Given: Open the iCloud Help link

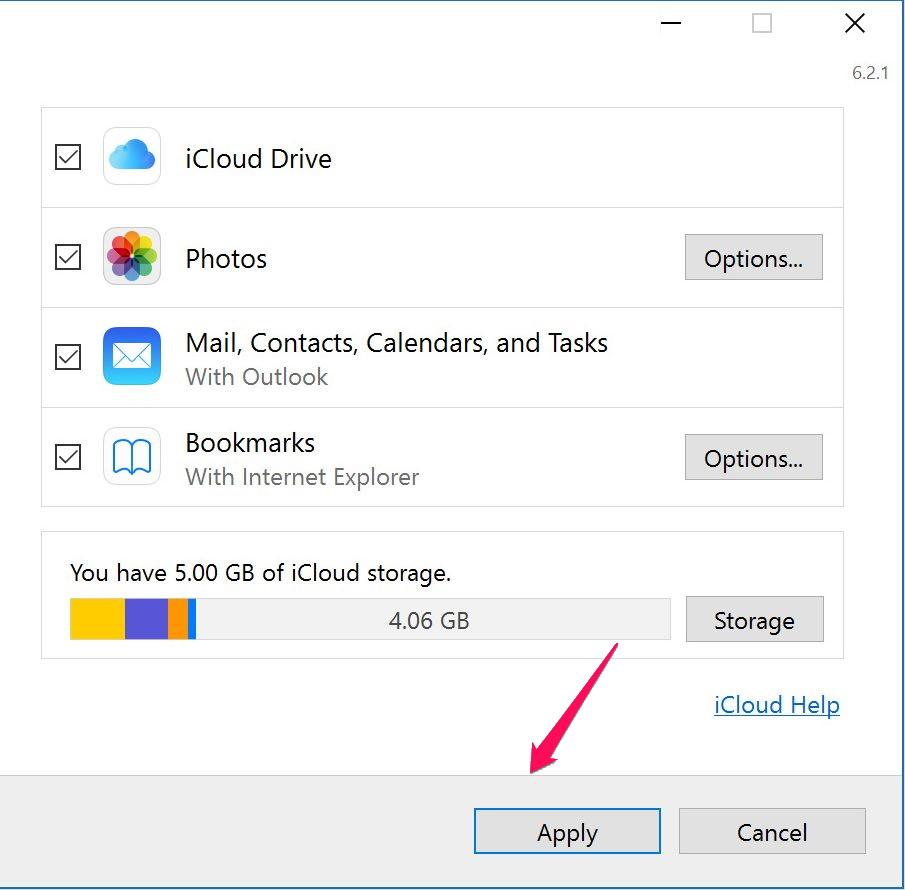Looking at the screenshot, I should click(777, 705).
